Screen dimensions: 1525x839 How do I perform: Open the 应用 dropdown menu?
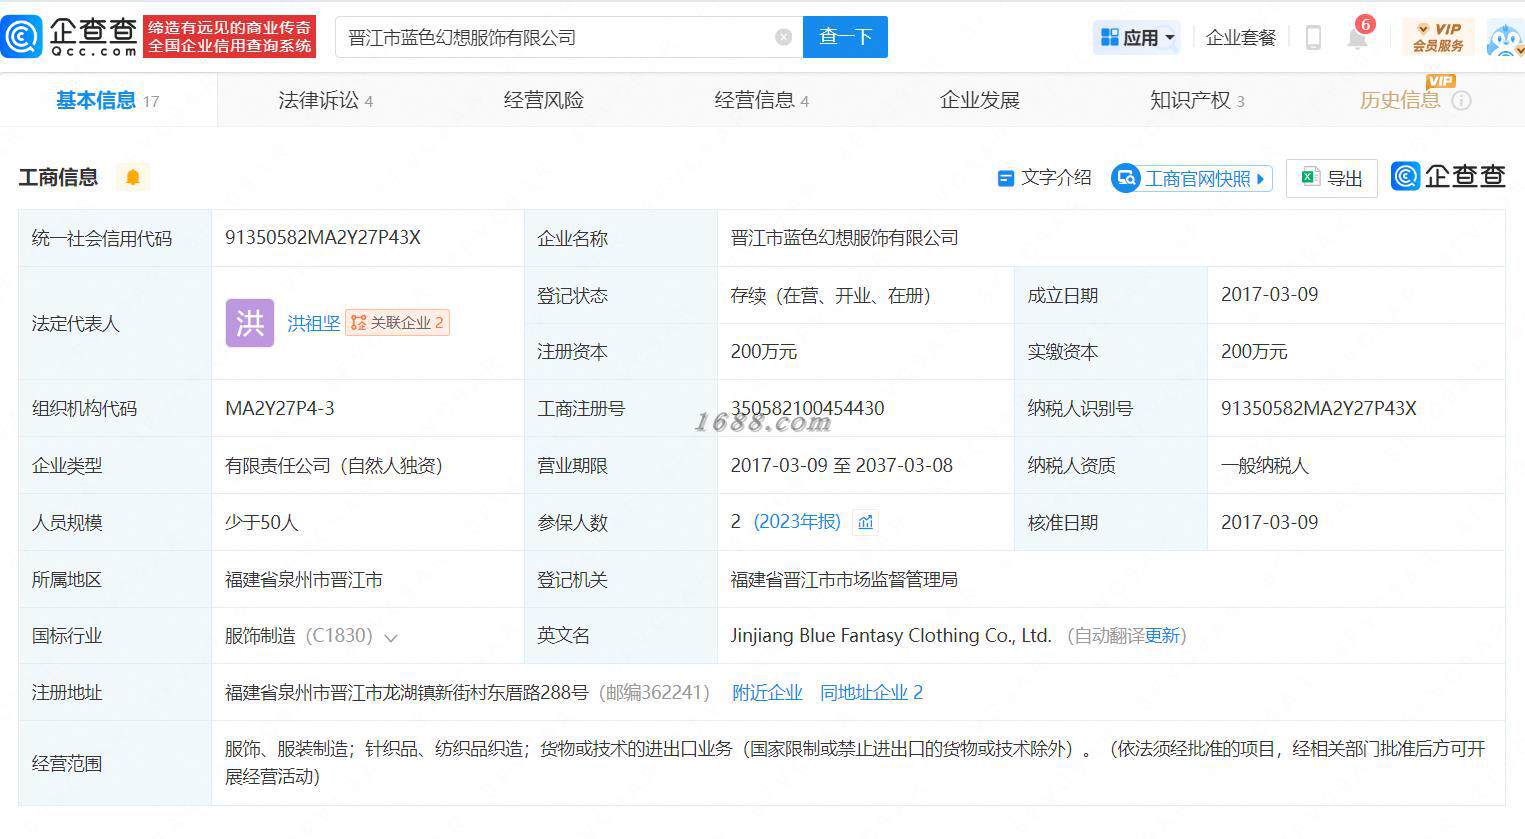click(1137, 38)
